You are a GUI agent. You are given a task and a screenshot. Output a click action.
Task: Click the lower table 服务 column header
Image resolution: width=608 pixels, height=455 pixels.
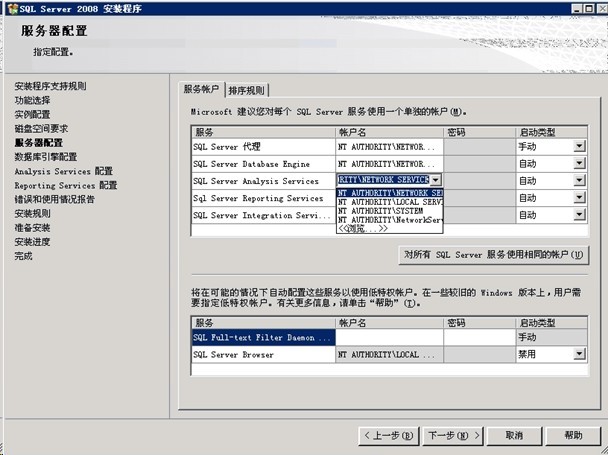pyautogui.click(x=263, y=323)
